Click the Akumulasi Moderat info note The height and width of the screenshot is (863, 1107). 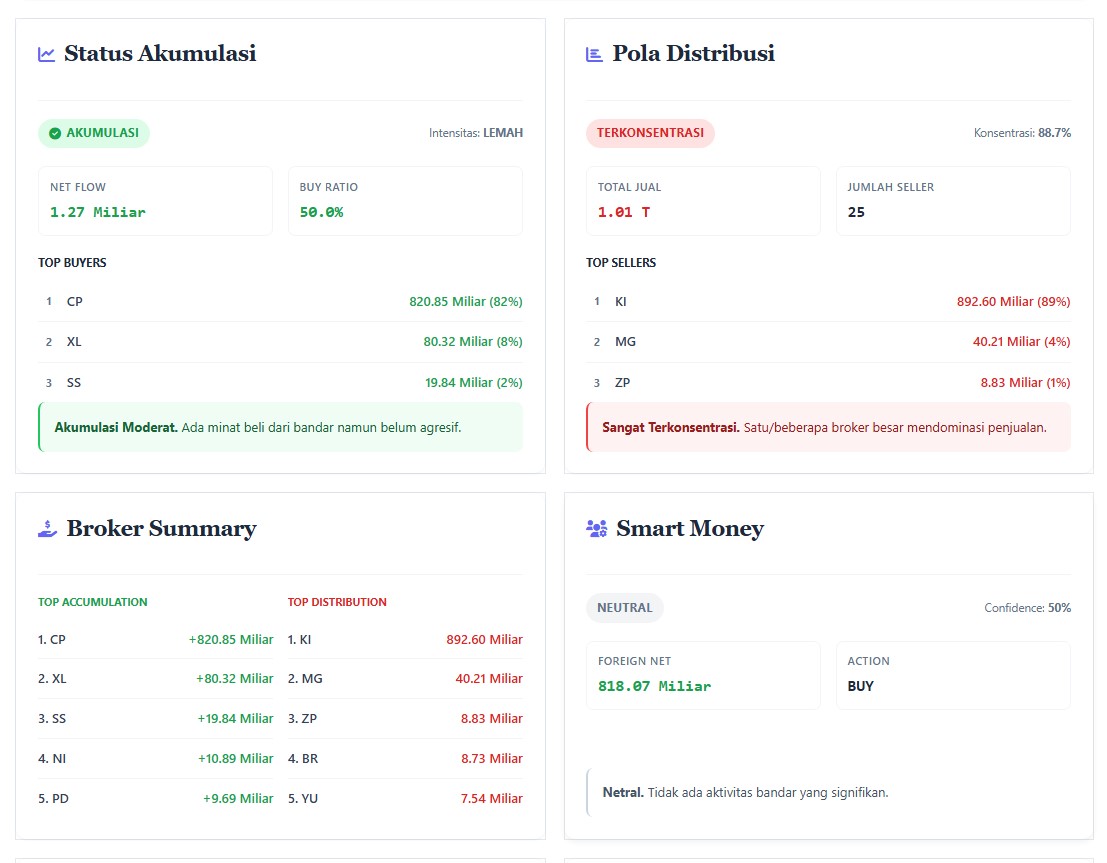(x=280, y=427)
